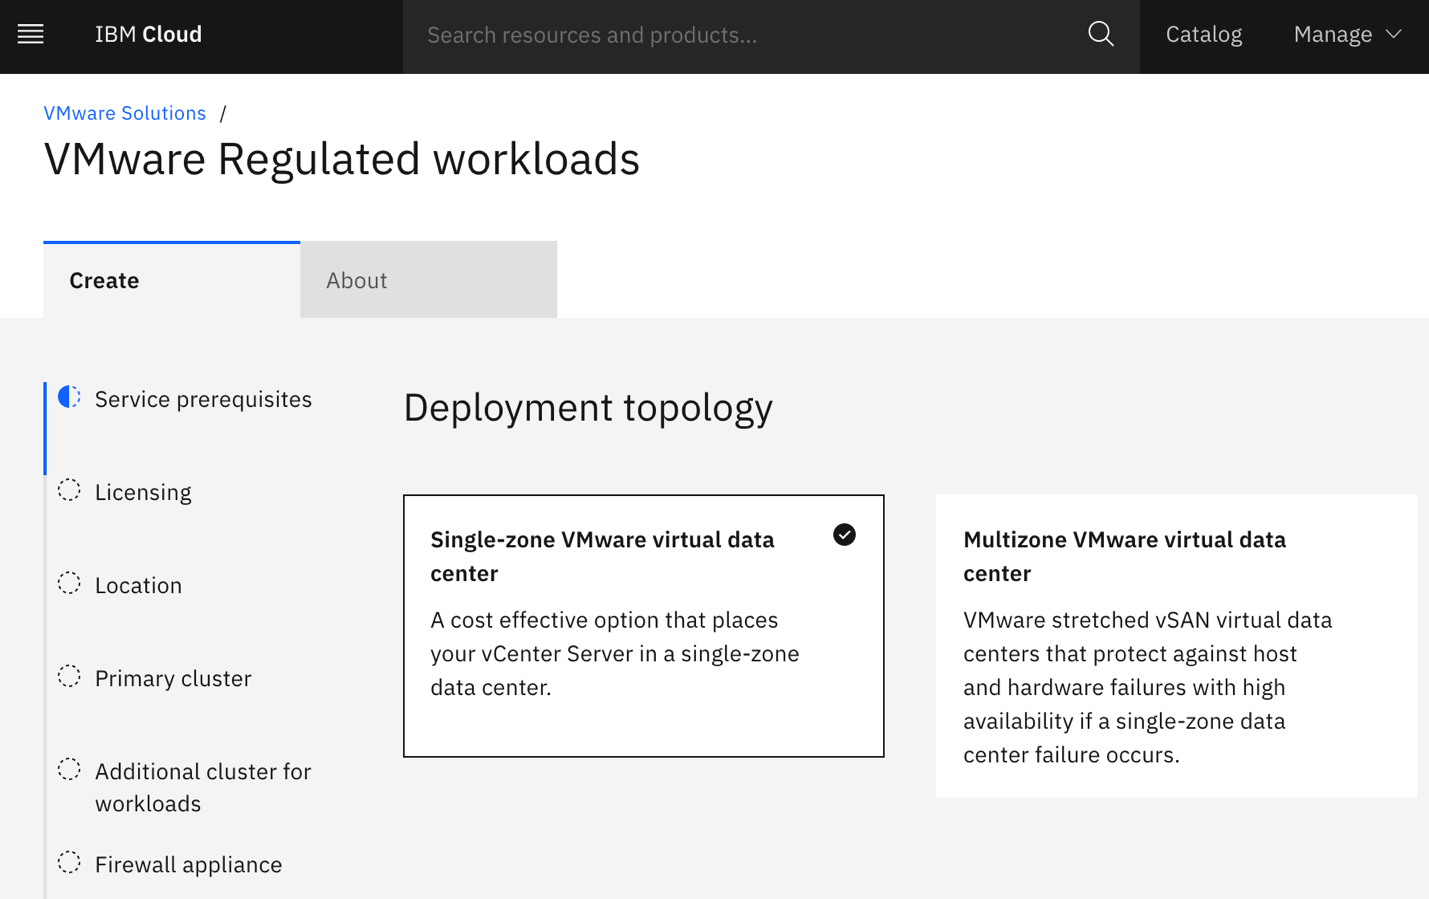The width and height of the screenshot is (1429, 899).
Task: Jump to the Location step
Action: tap(138, 585)
